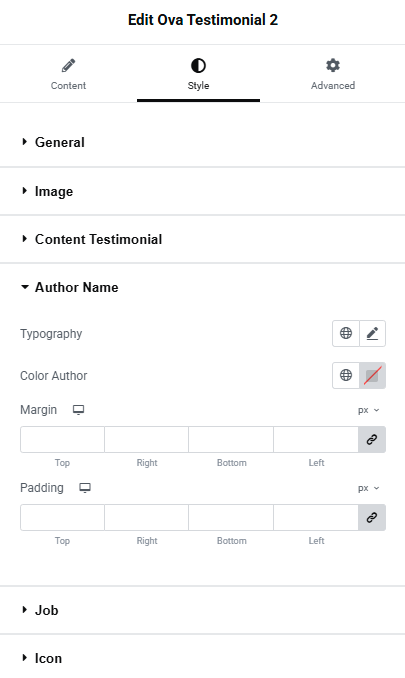Select the Style tab

198,74
